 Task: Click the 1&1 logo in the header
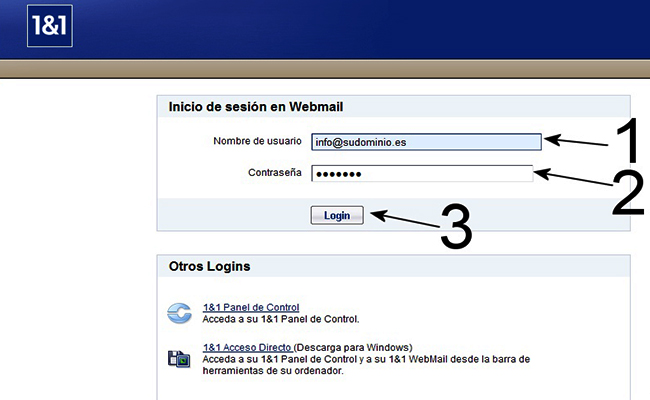point(50,25)
